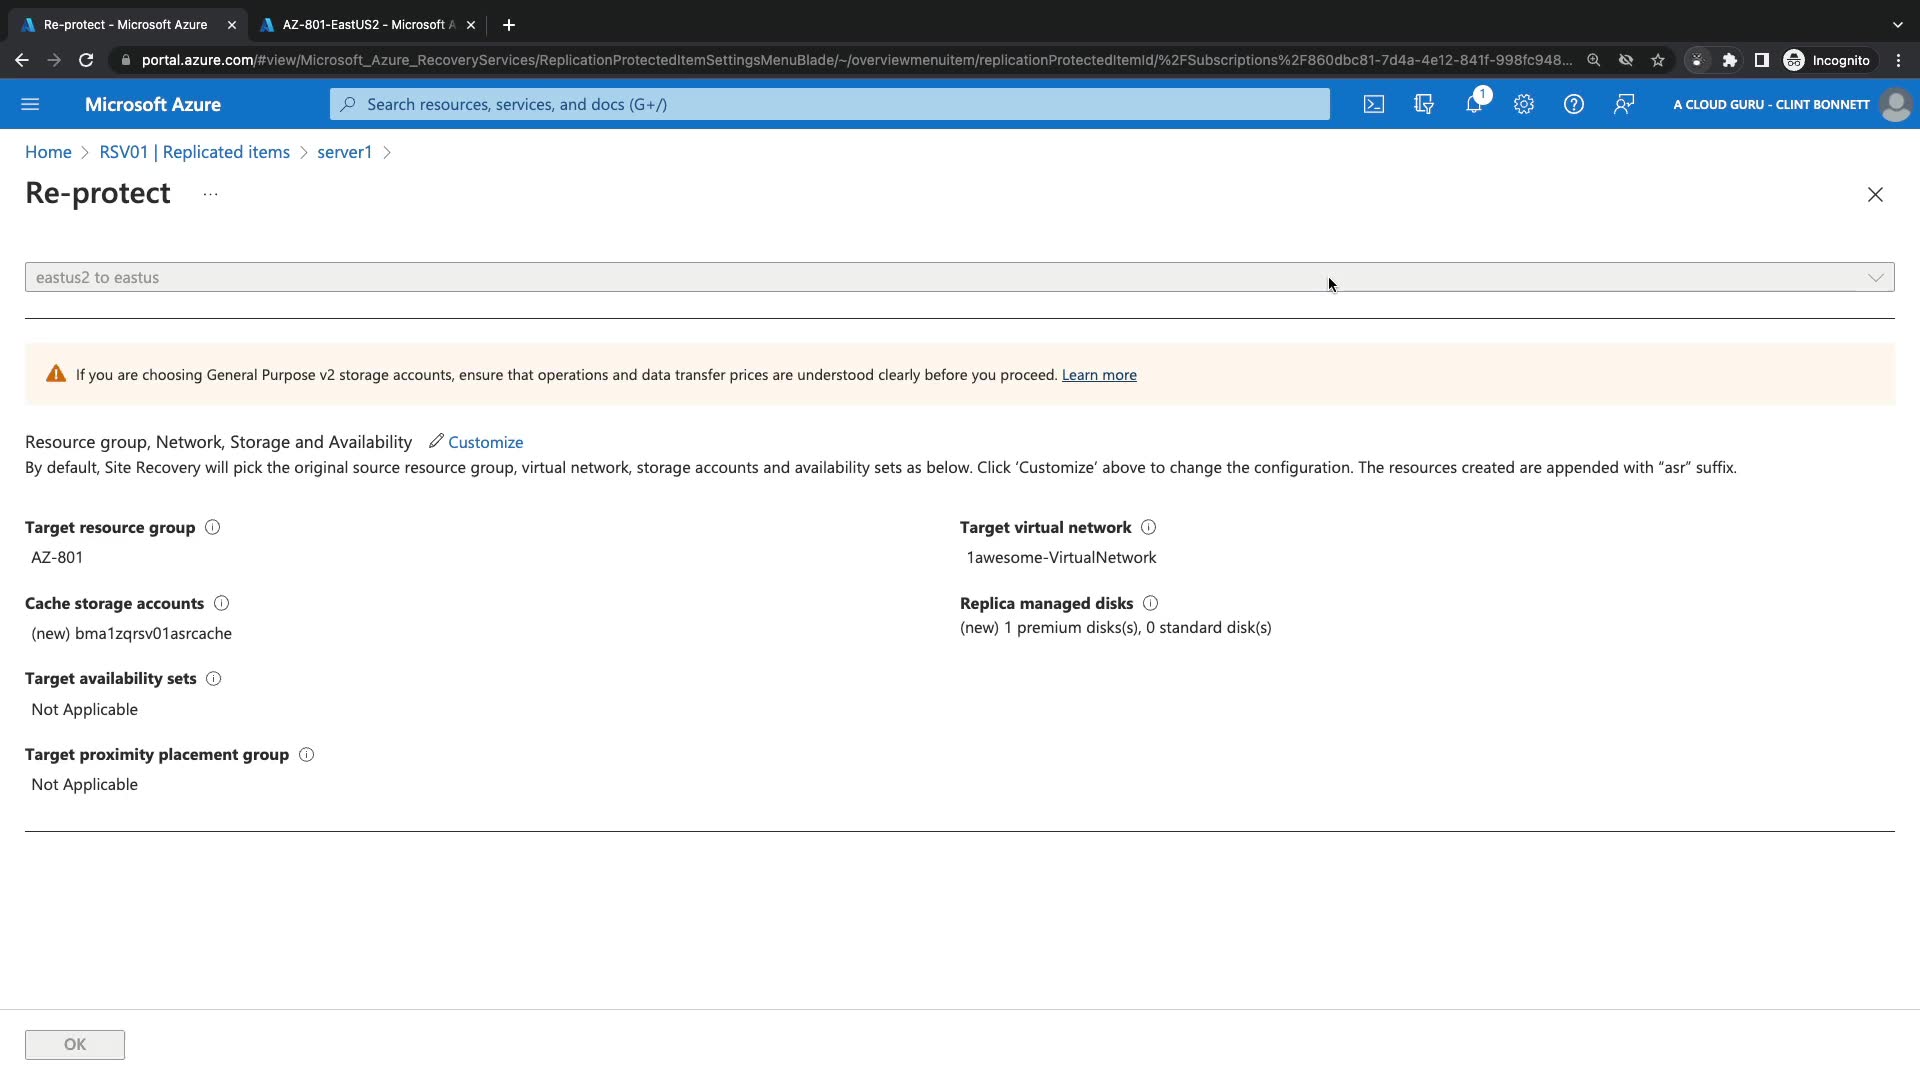Open the notifications bell
The width and height of the screenshot is (1920, 1080).
(x=1474, y=104)
